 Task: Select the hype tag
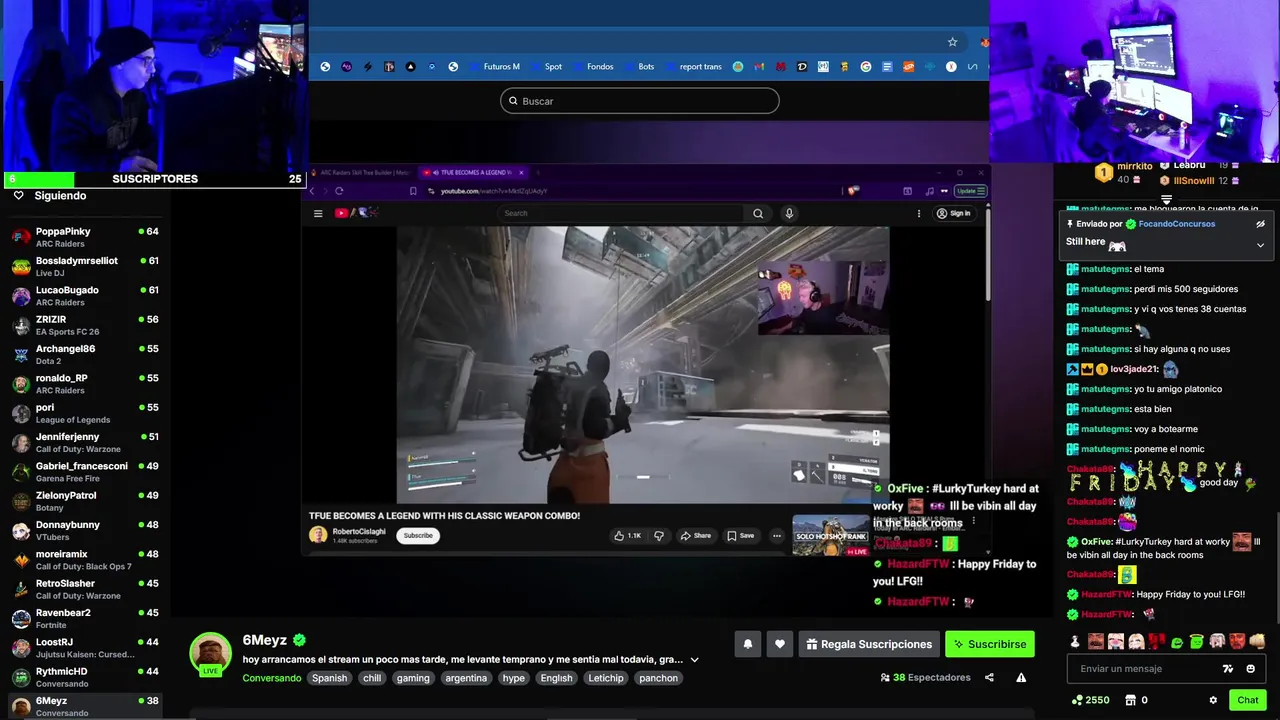click(513, 678)
